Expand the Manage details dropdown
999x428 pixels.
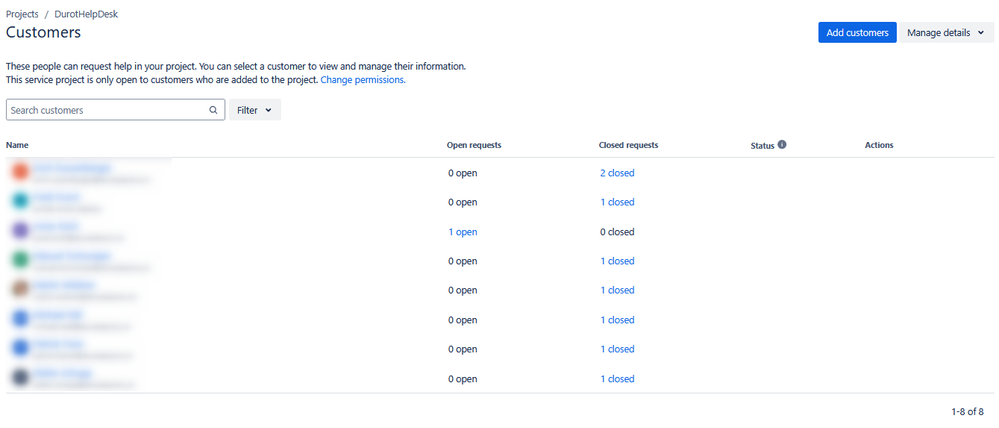(x=946, y=32)
